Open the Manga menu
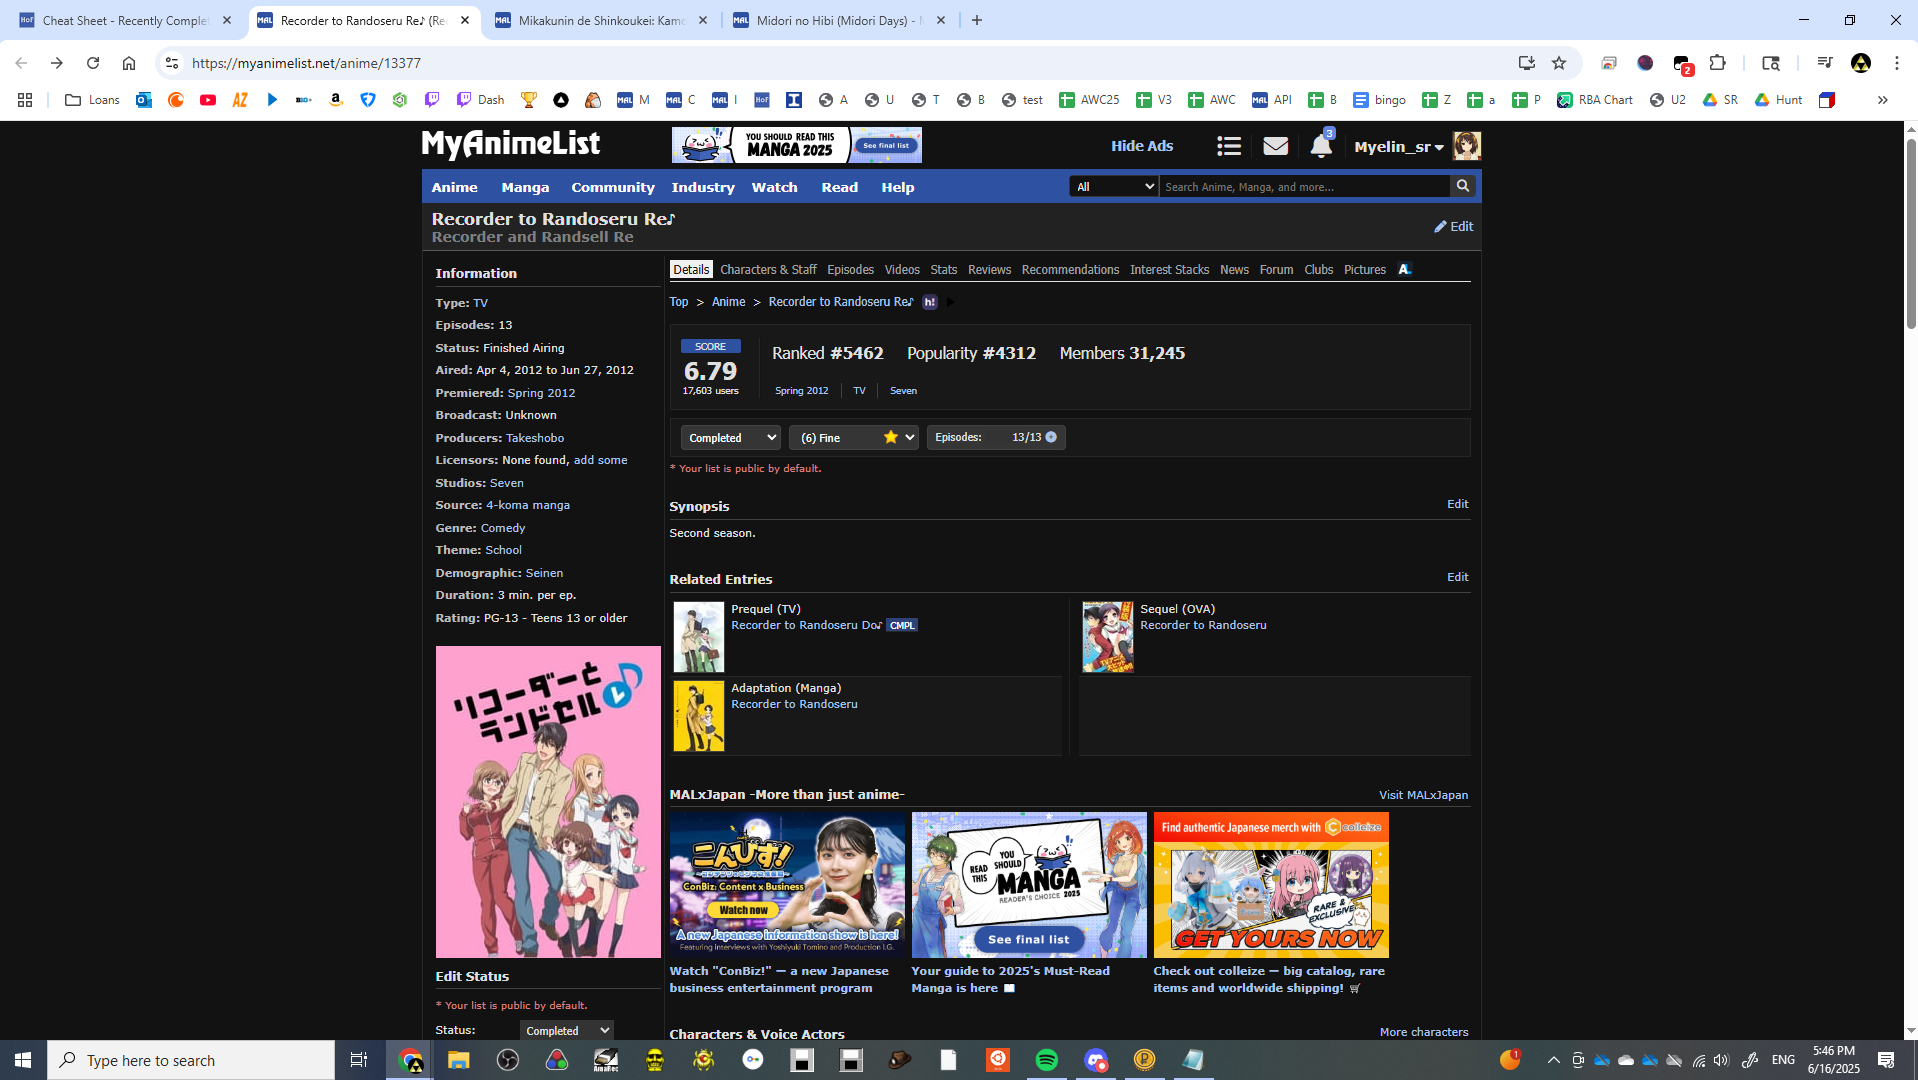Screen dimensions: 1918x1080 click(x=525, y=187)
